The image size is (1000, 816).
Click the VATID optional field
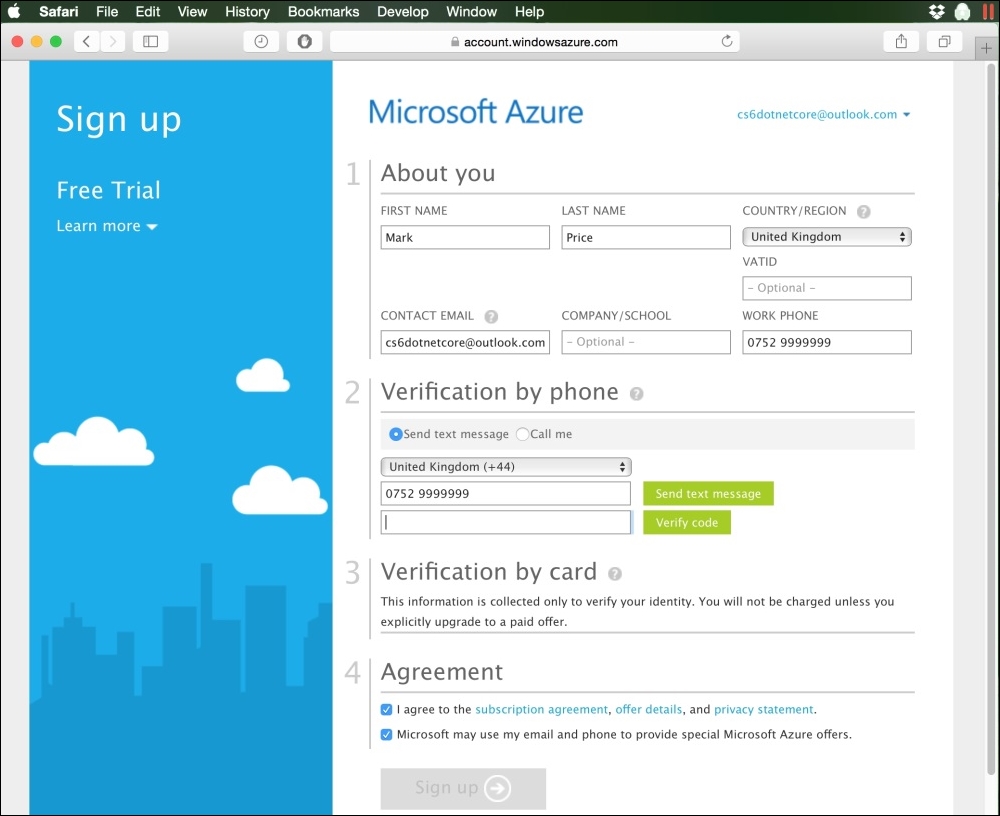click(x=827, y=288)
